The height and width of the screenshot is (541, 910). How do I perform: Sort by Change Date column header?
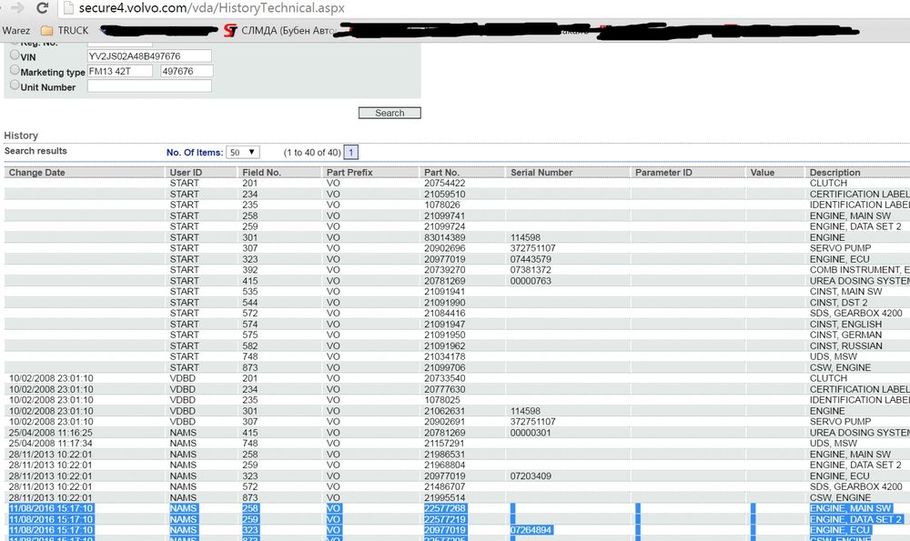[x=37, y=172]
